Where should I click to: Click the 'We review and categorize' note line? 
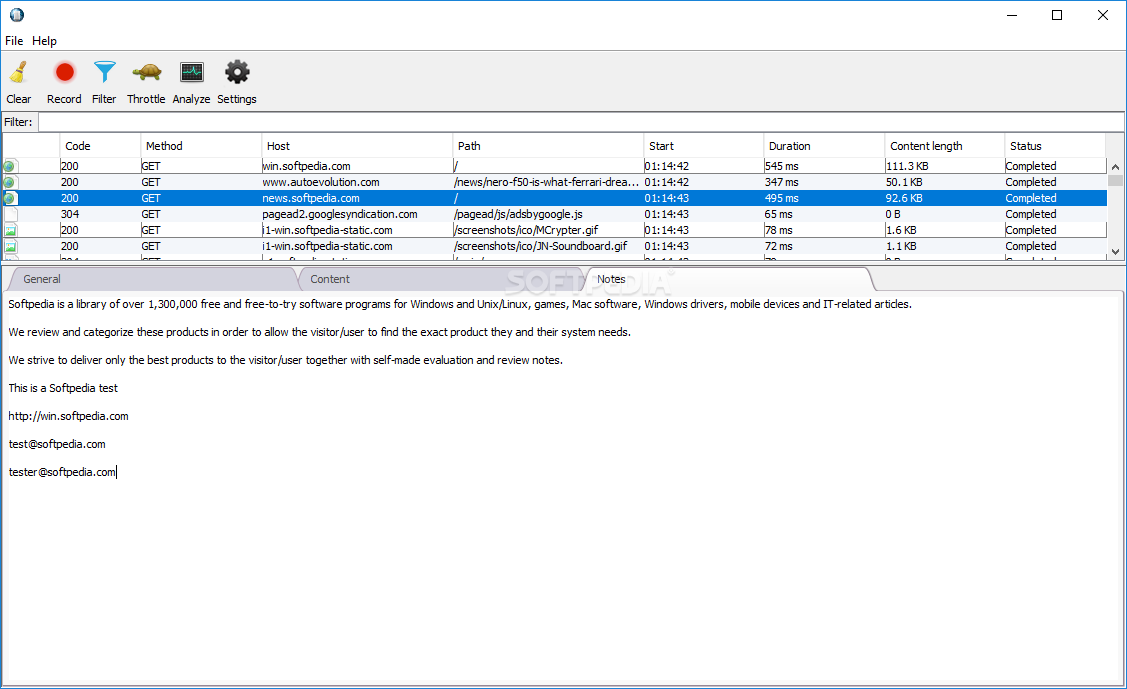tap(319, 332)
